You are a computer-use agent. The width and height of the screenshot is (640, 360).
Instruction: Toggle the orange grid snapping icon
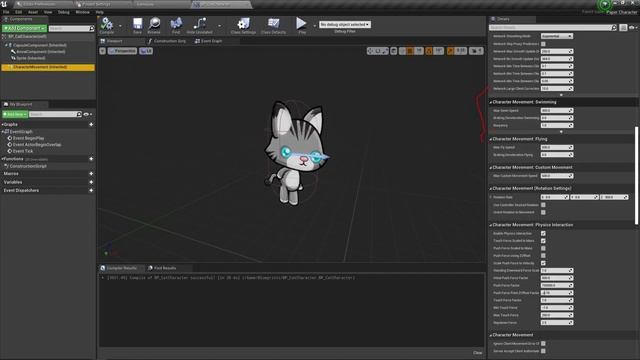click(409, 51)
